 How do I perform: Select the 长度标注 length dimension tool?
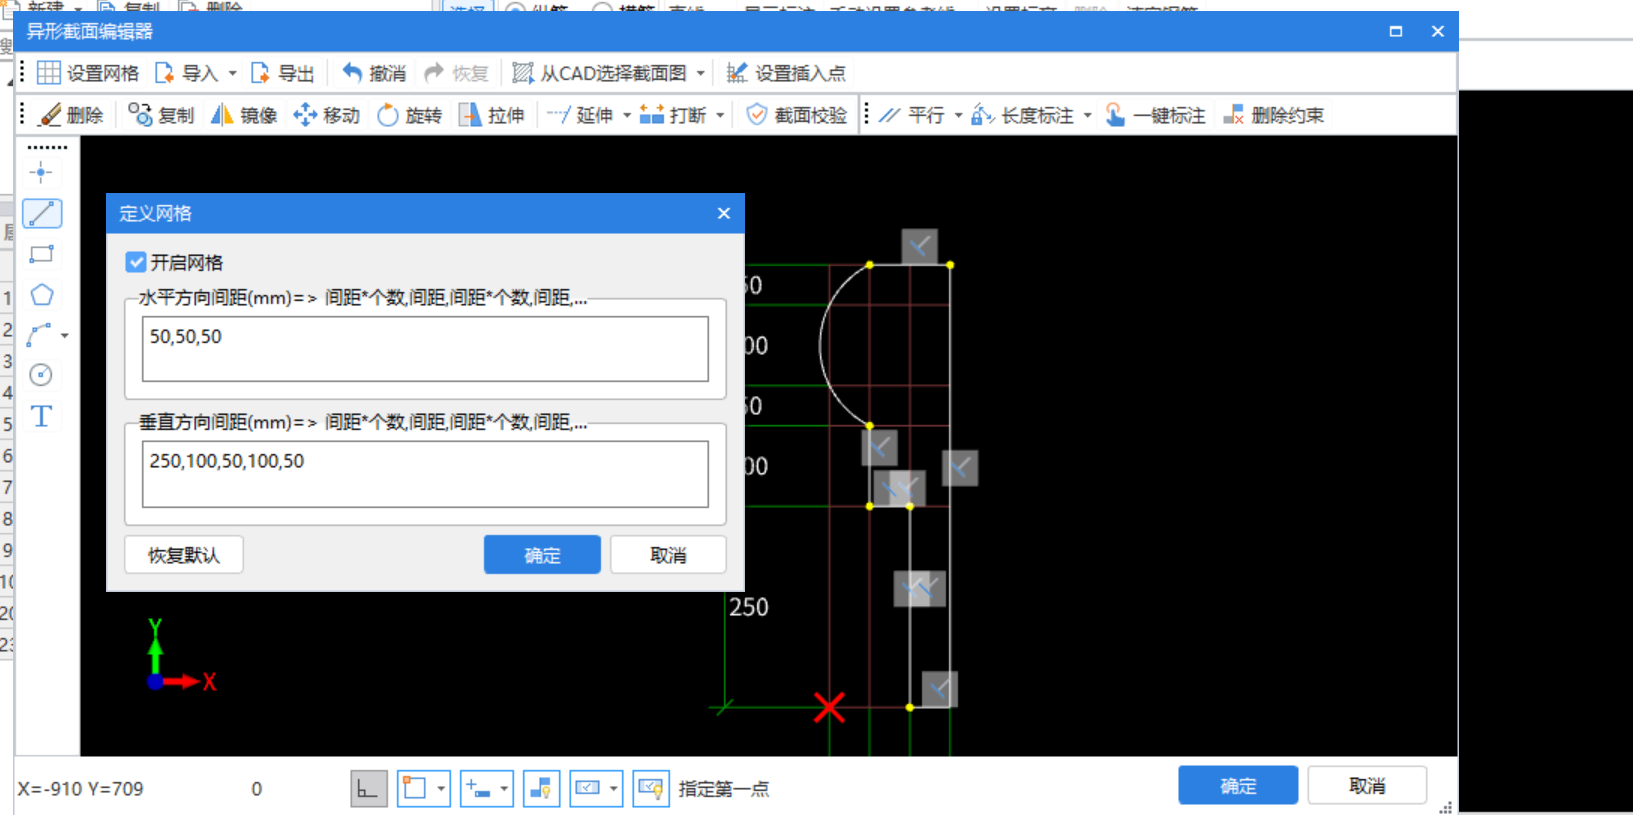point(1022,115)
